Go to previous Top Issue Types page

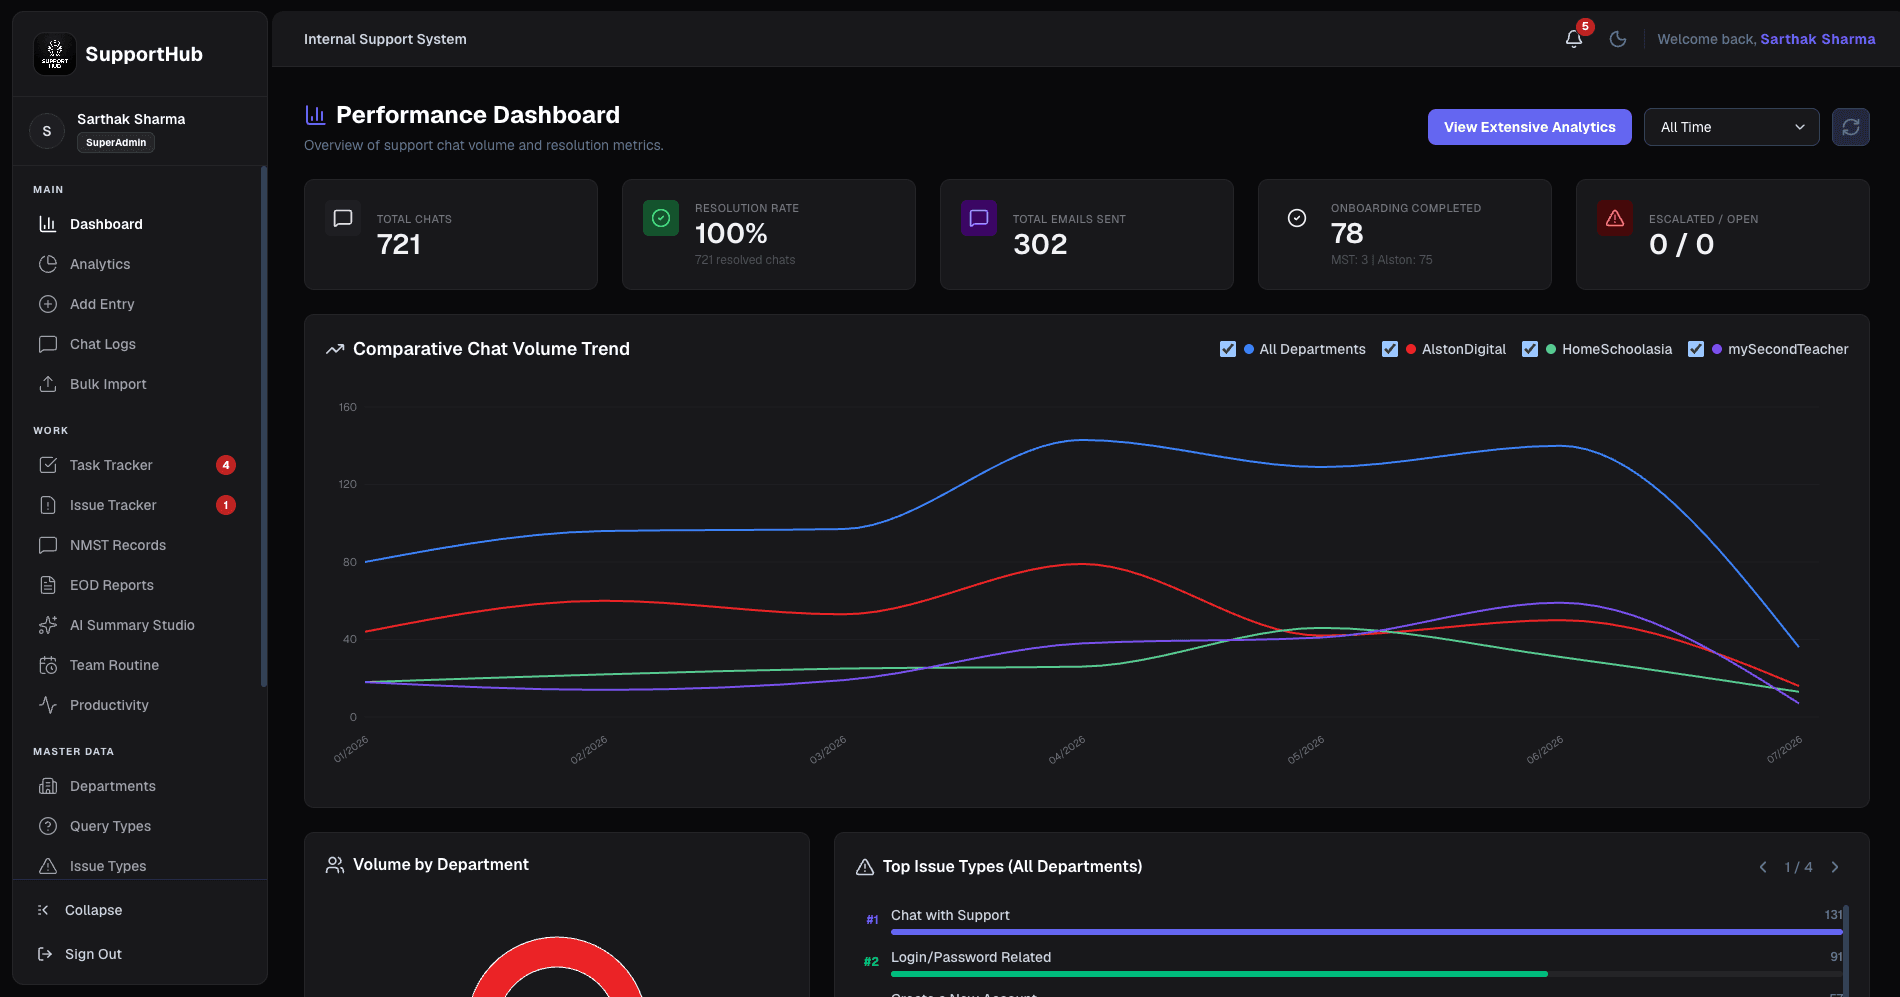click(1763, 867)
